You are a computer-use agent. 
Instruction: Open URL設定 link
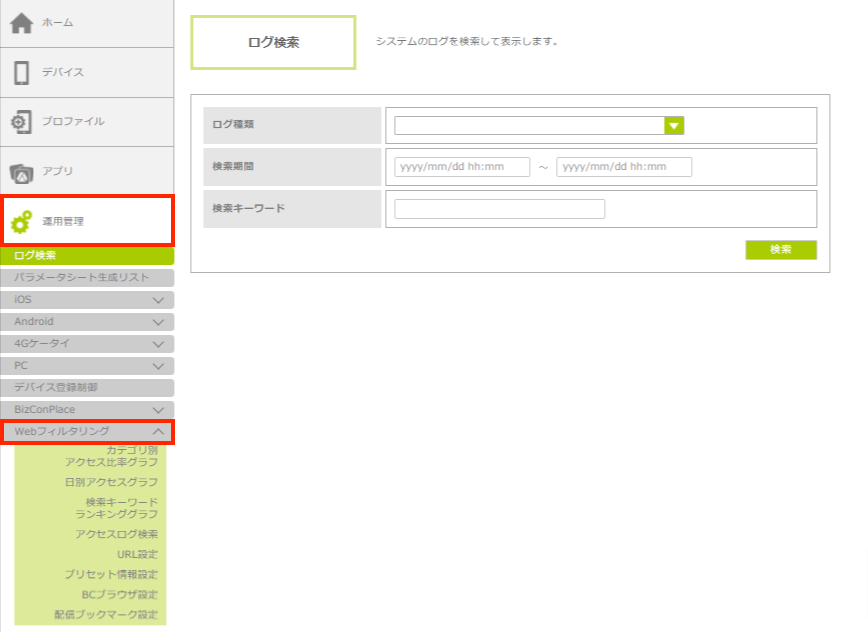137,554
